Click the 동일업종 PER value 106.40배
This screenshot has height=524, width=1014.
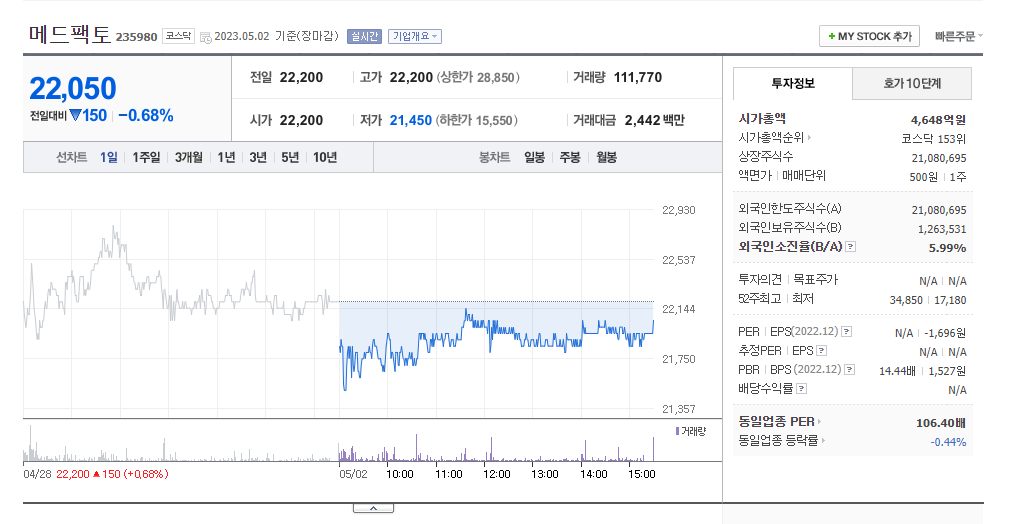pos(941,423)
